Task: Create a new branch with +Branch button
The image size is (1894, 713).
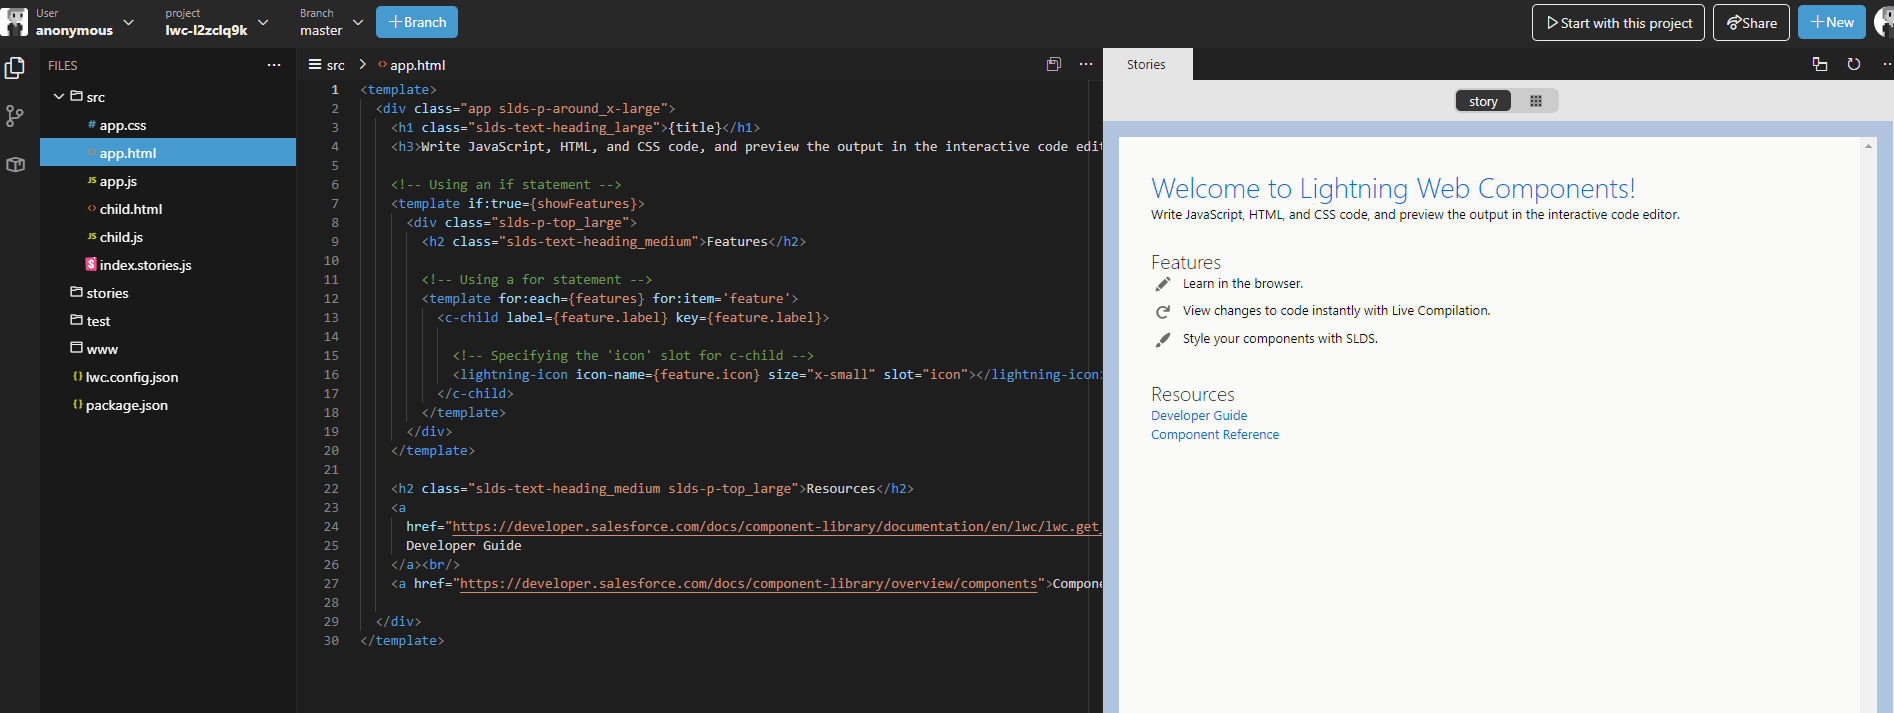Action: pyautogui.click(x=417, y=22)
